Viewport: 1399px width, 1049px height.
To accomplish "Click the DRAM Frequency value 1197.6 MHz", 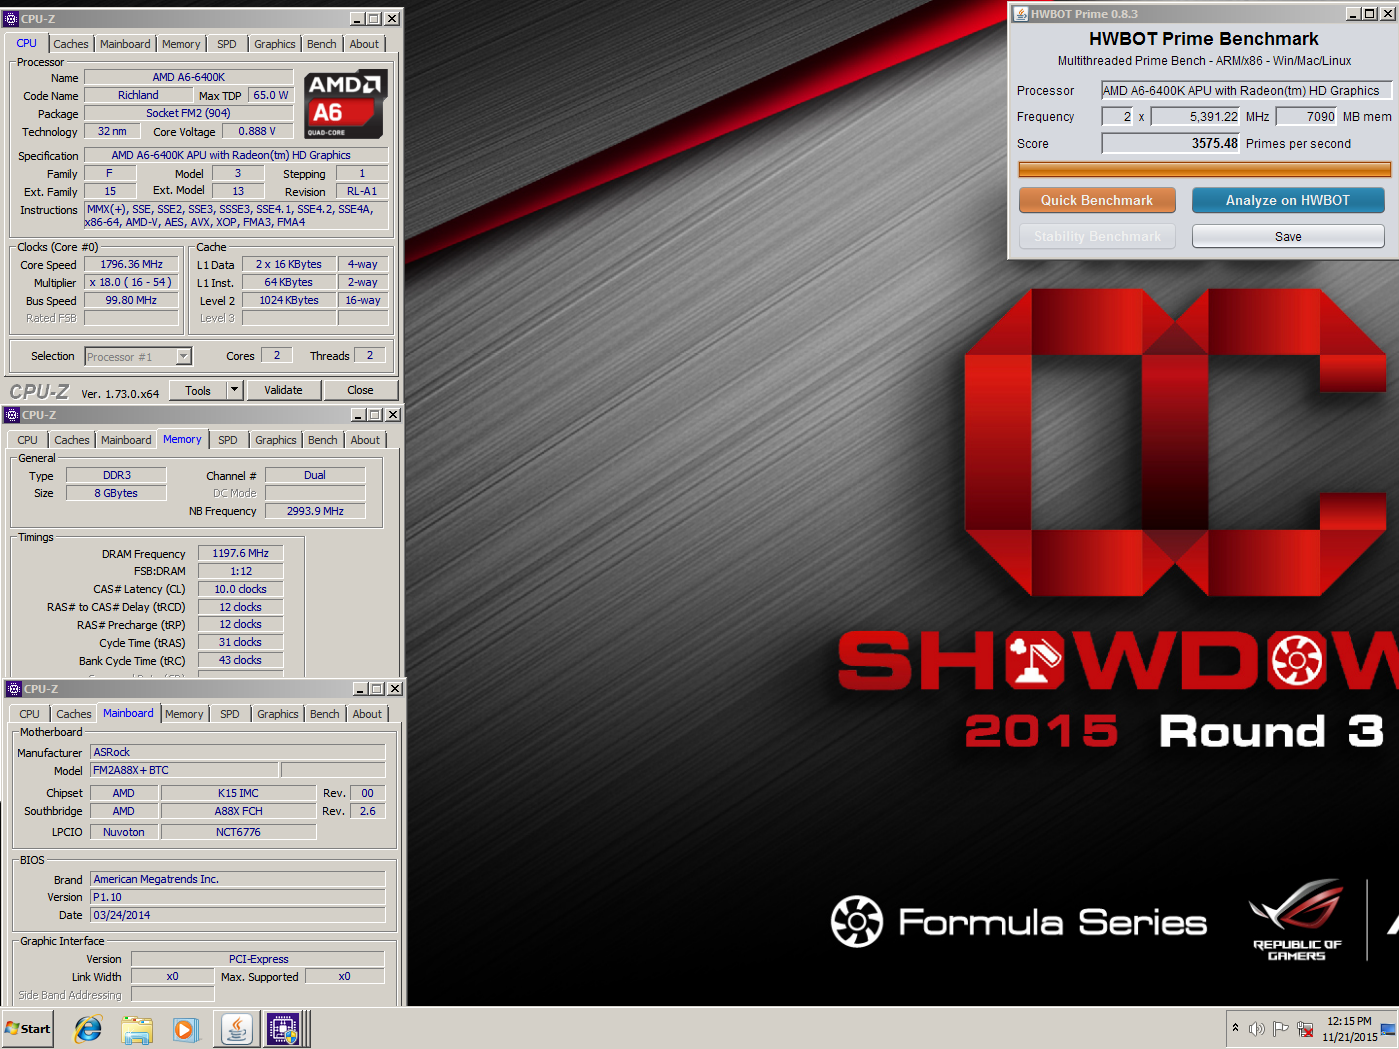I will [240, 553].
